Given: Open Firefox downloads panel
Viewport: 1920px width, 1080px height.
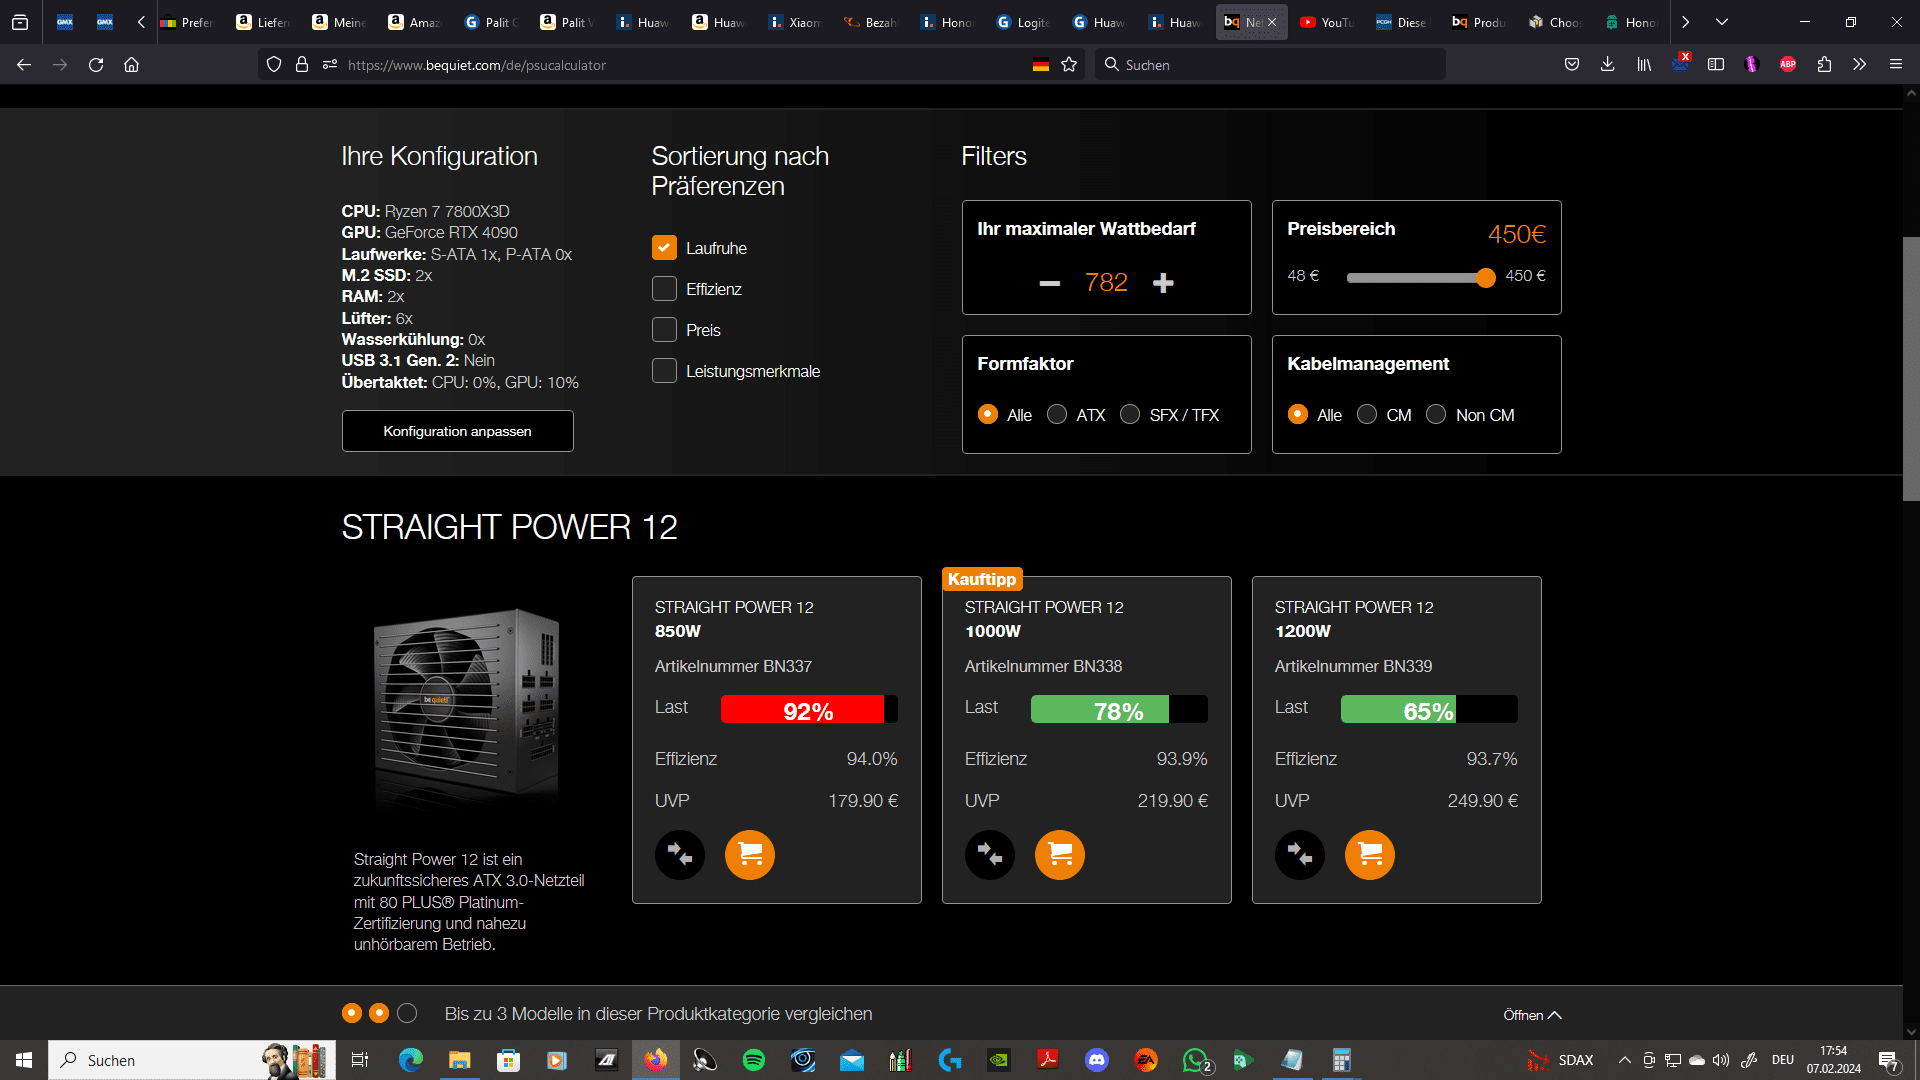Looking at the screenshot, I should 1607,65.
